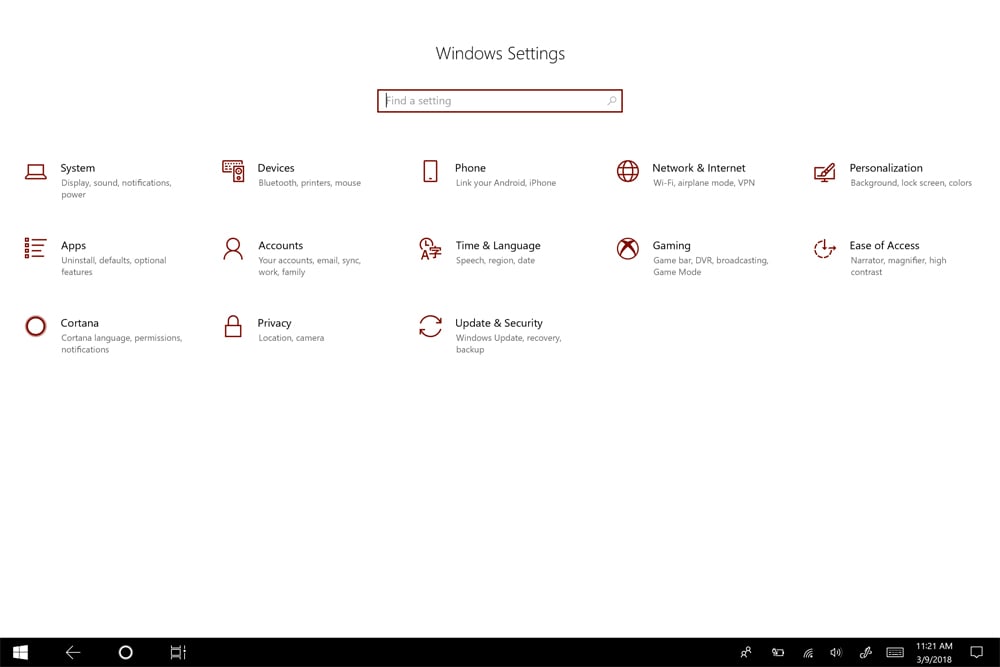Open the Start menu
Viewport: 1000px width, 667px height.
18,652
